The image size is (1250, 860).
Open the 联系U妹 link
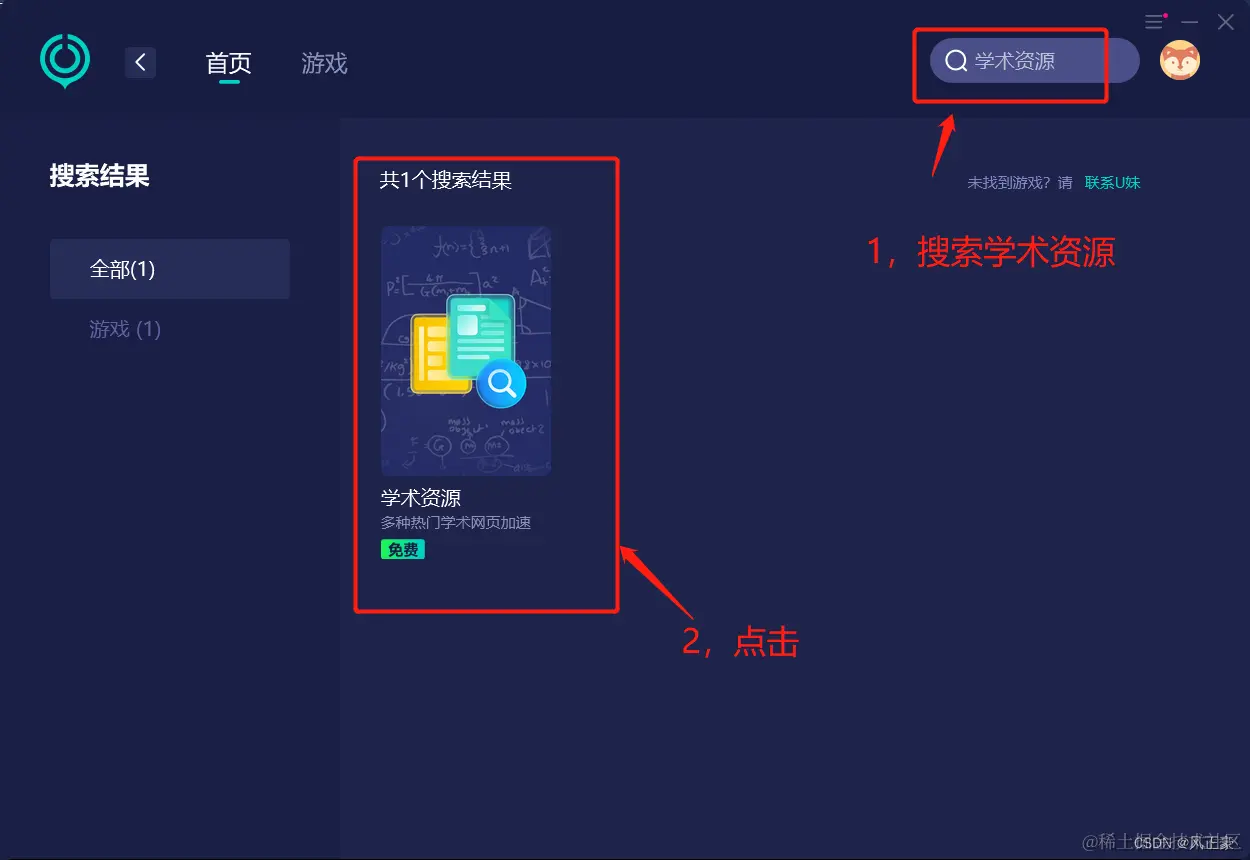coord(1113,183)
